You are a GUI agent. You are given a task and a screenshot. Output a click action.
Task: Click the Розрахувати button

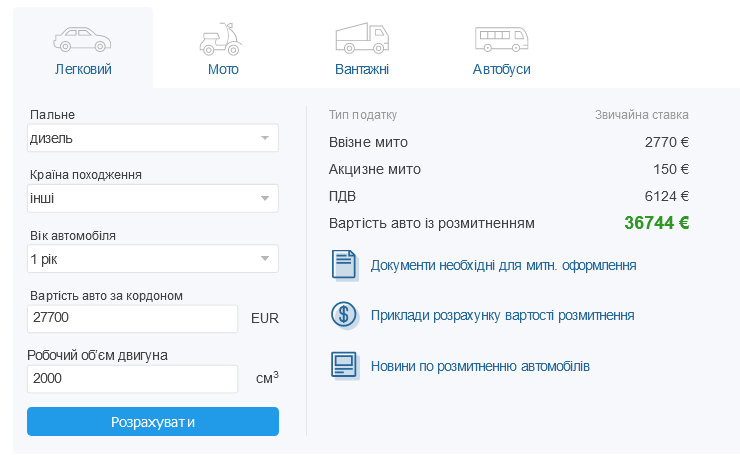pyautogui.click(x=153, y=421)
